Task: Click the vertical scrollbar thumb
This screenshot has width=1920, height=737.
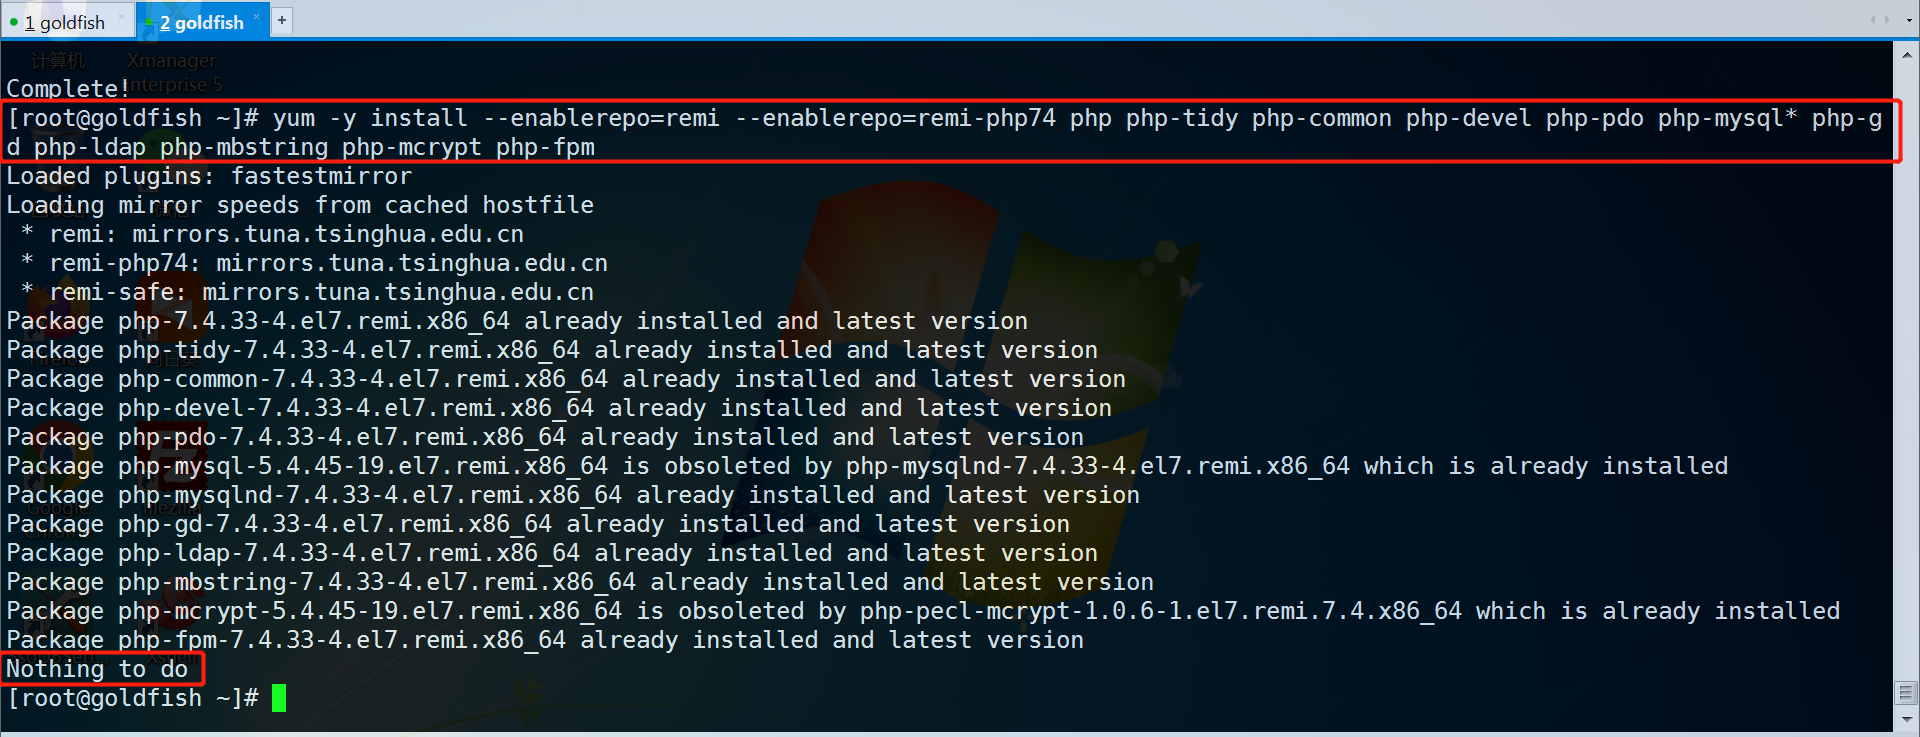Action: click(1906, 693)
